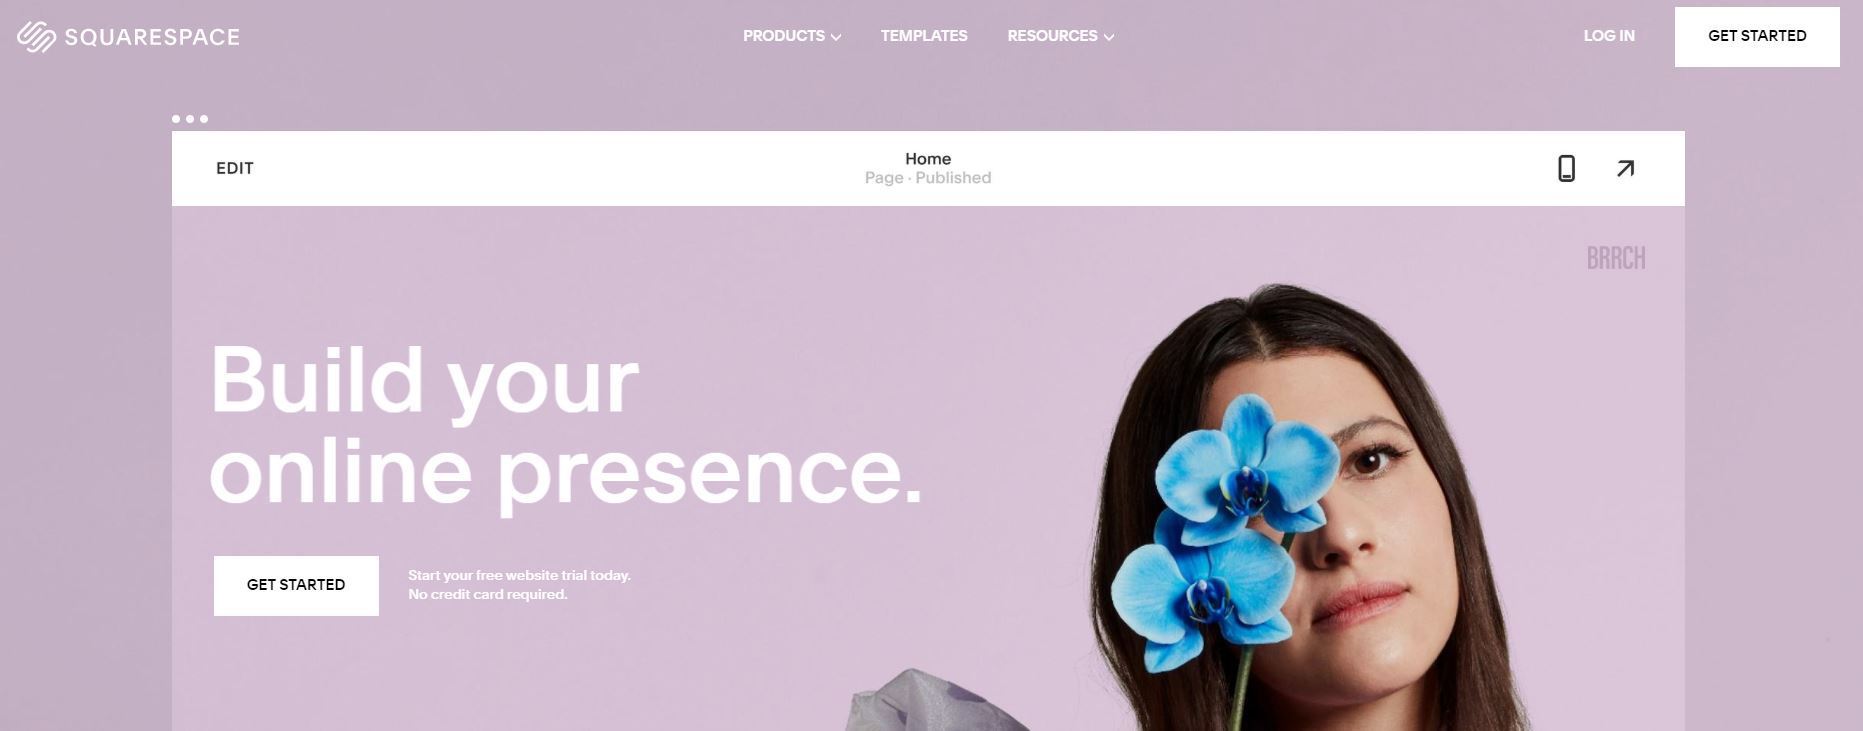Click the Edit button in preview bar
Viewport: 1863px width, 731px height.
tap(235, 169)
